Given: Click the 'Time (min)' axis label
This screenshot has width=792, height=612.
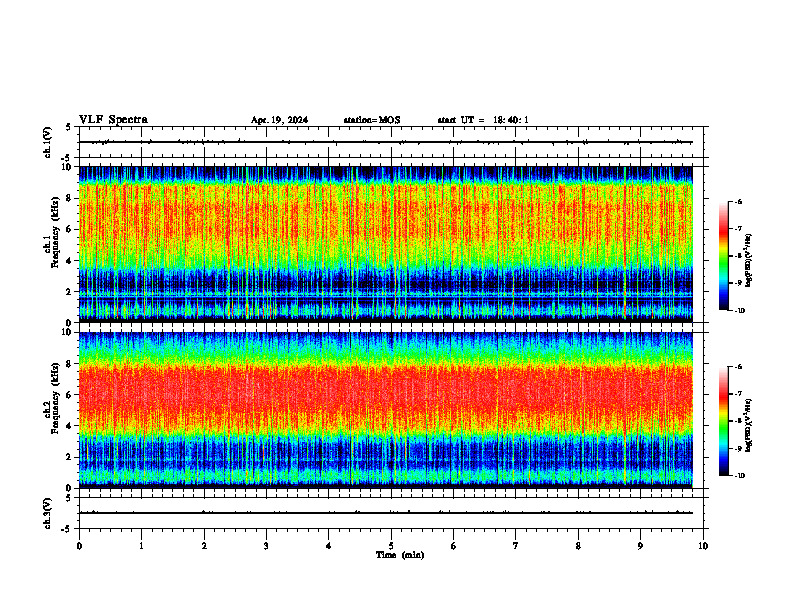Looking at the screenshot, I should pyautogui.click(x=400, y=555).
